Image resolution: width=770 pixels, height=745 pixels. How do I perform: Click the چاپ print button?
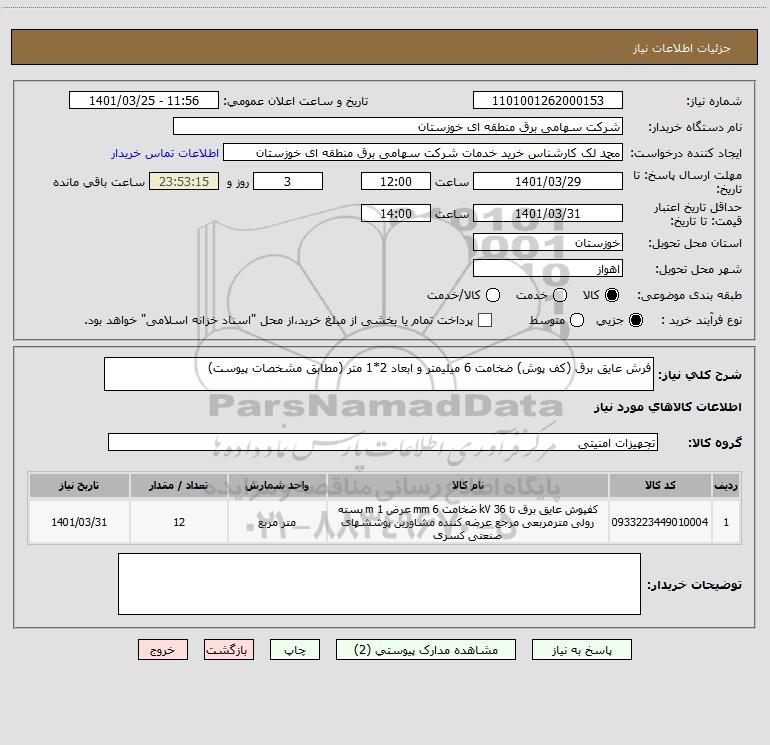point(295,650)
